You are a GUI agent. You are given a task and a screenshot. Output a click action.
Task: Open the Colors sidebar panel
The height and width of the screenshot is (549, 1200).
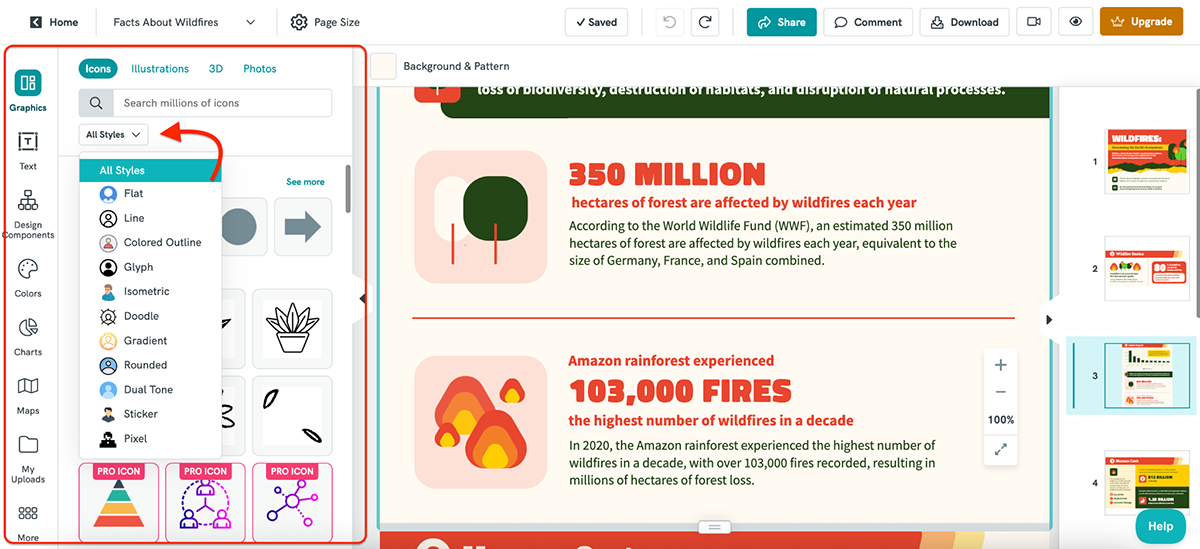28,278
